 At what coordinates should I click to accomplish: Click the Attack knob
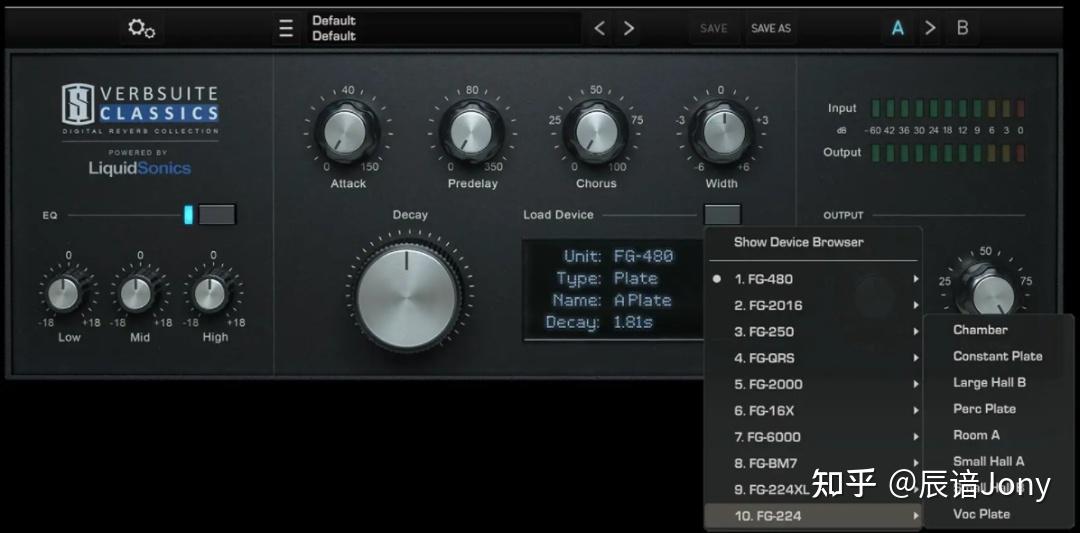click(x=346, y=131)
